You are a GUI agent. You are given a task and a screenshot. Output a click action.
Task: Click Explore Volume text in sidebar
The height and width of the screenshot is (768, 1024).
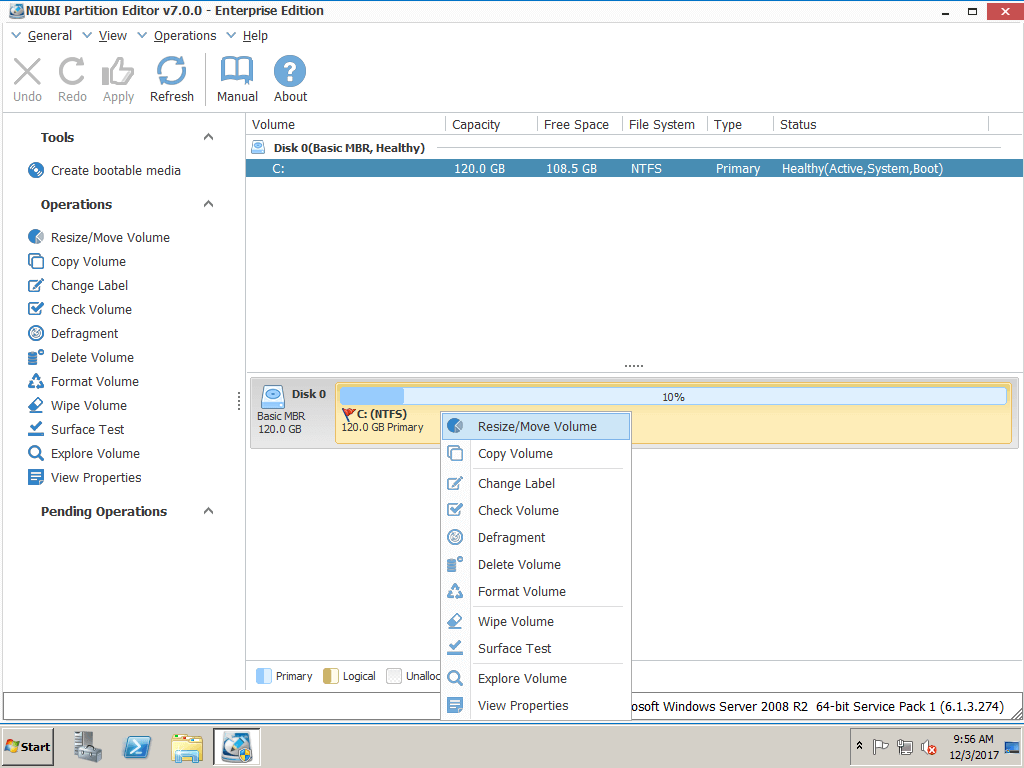point(95,453)
